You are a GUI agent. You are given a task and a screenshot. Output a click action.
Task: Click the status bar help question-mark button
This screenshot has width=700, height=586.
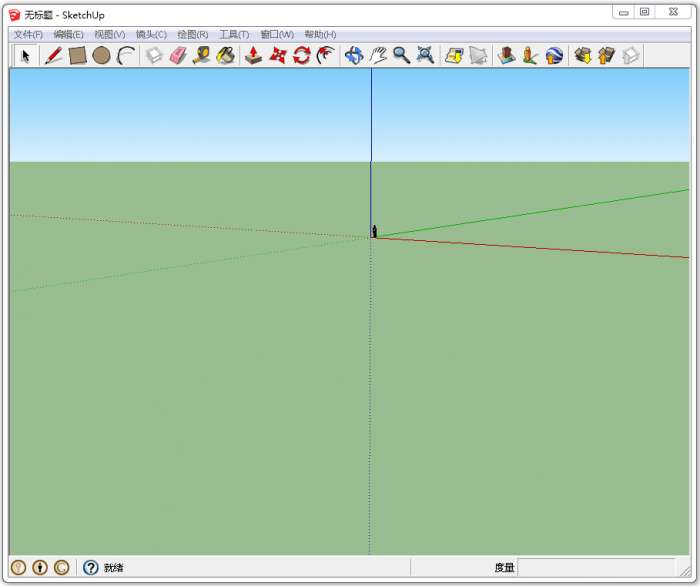tap(91, 568)
